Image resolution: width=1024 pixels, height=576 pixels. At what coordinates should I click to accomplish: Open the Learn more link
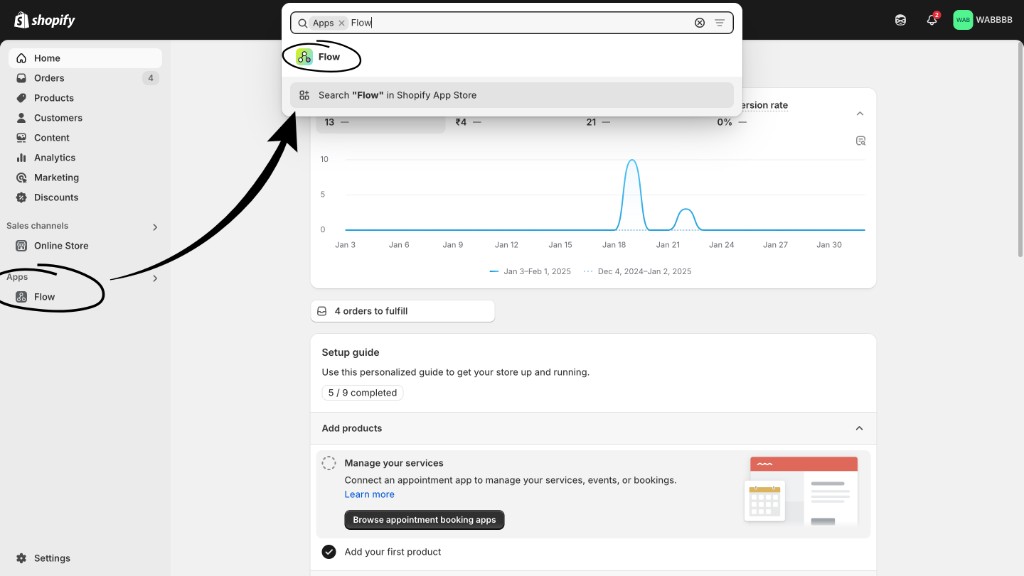pyautogui.click(x=370, y=494)
